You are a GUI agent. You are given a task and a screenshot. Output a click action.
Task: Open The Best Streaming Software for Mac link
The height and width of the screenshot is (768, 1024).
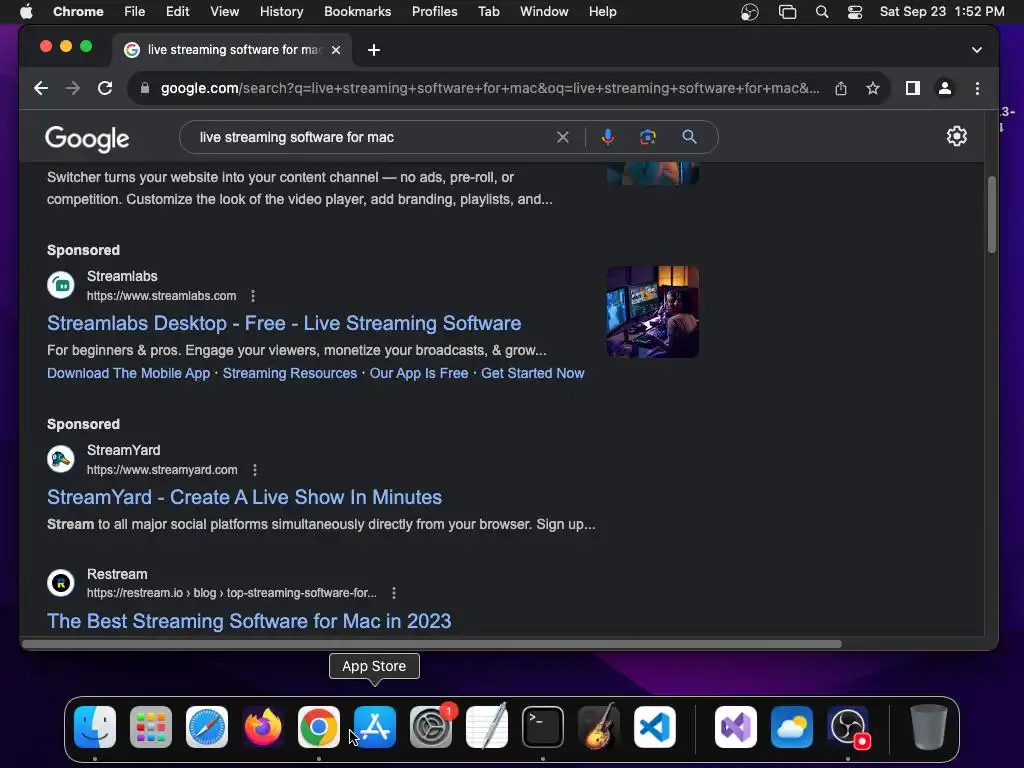tap(249, 621)
